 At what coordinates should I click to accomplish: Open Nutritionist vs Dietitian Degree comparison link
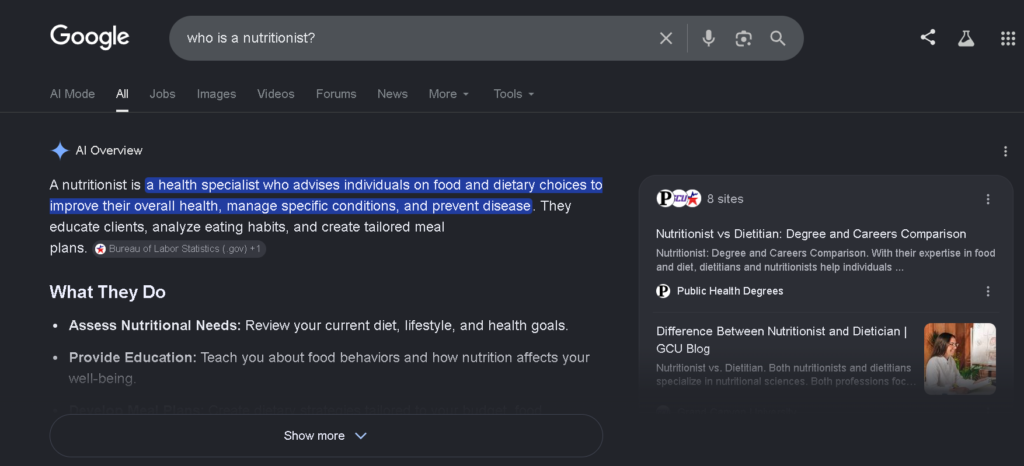811,234
